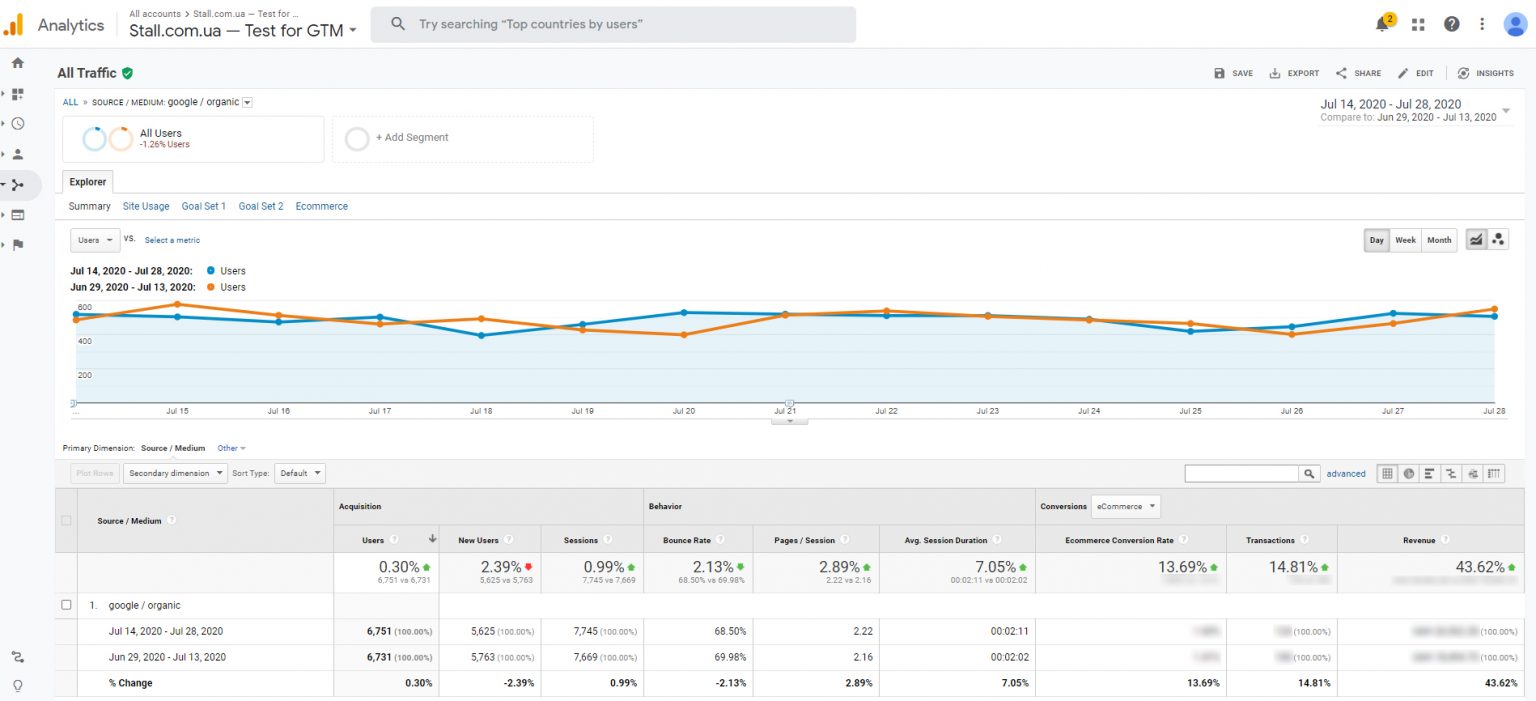1536x701 pixels.
Task: Select the Week granularity option
Action: [x=1405, y=240]
